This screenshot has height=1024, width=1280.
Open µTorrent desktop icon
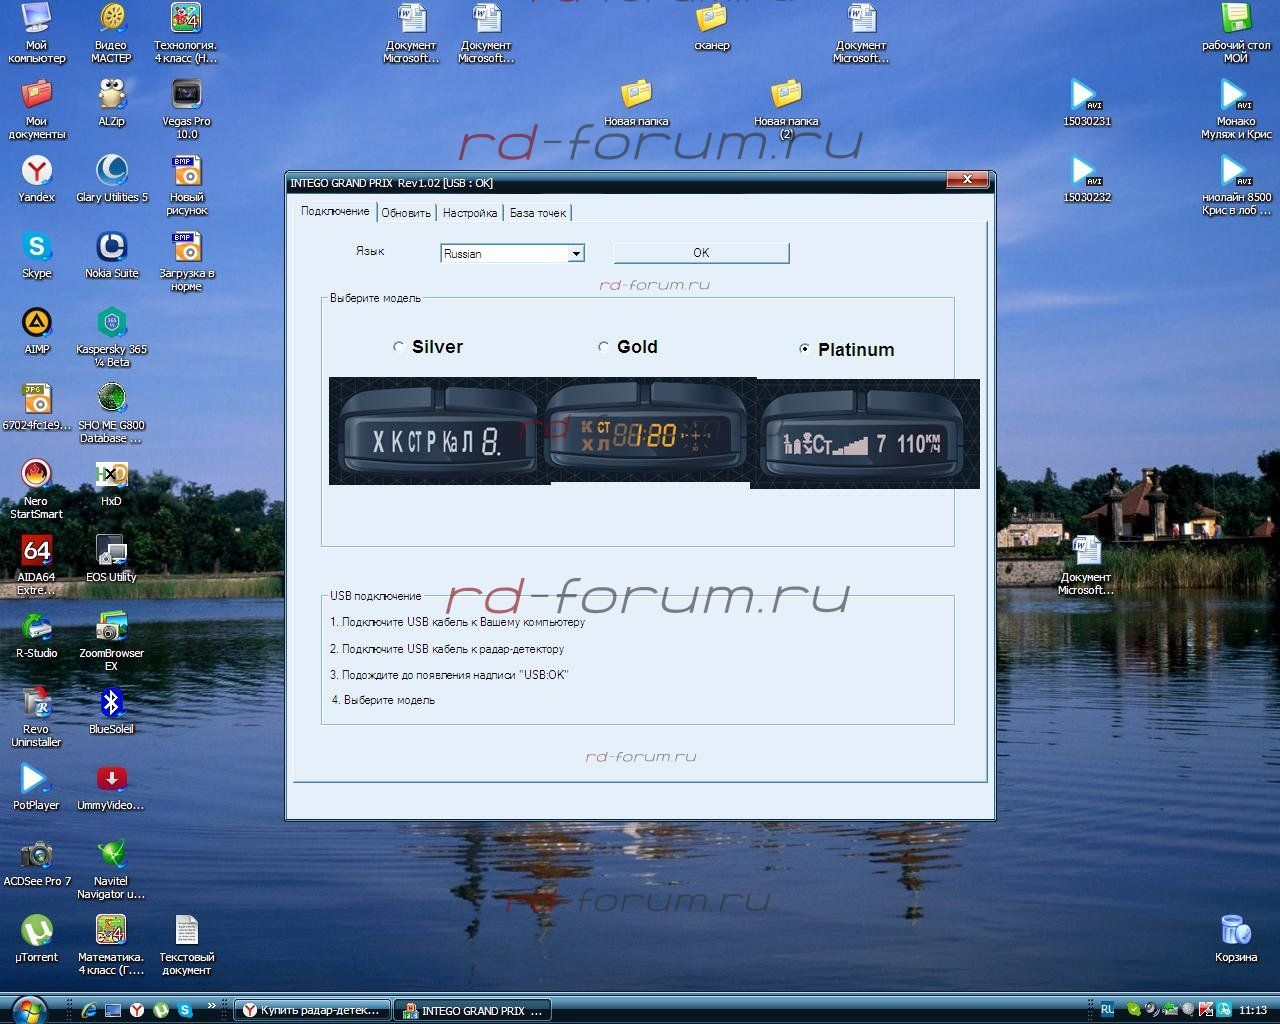pos(37,932)
